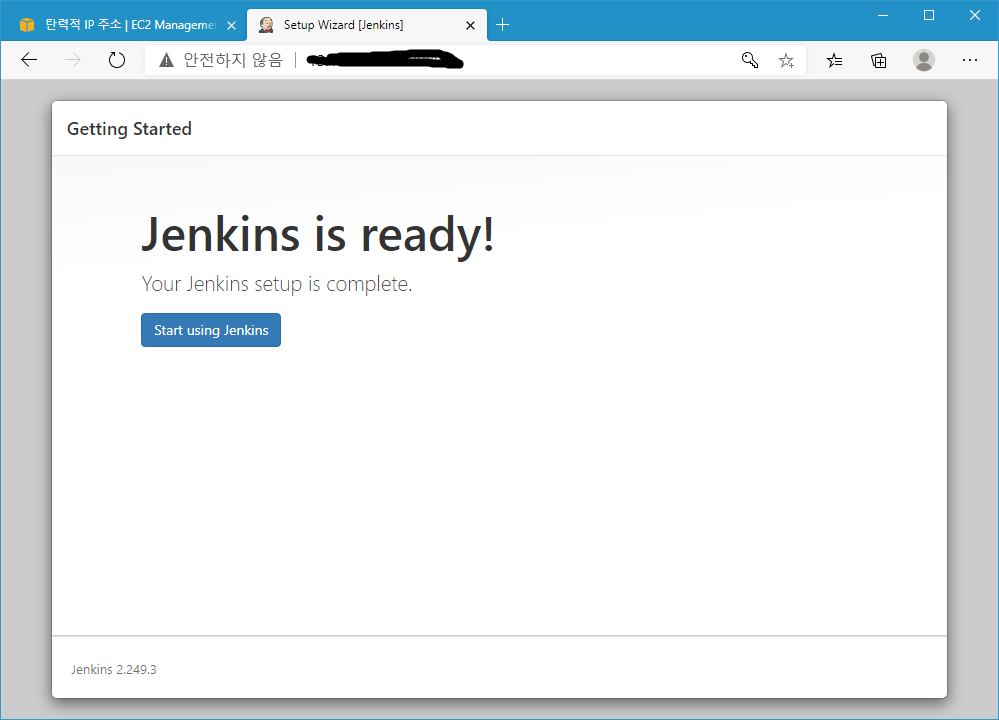
Task: Select the Setup Wizard [Jenkins] tab
Action: (x=366, y=25)
